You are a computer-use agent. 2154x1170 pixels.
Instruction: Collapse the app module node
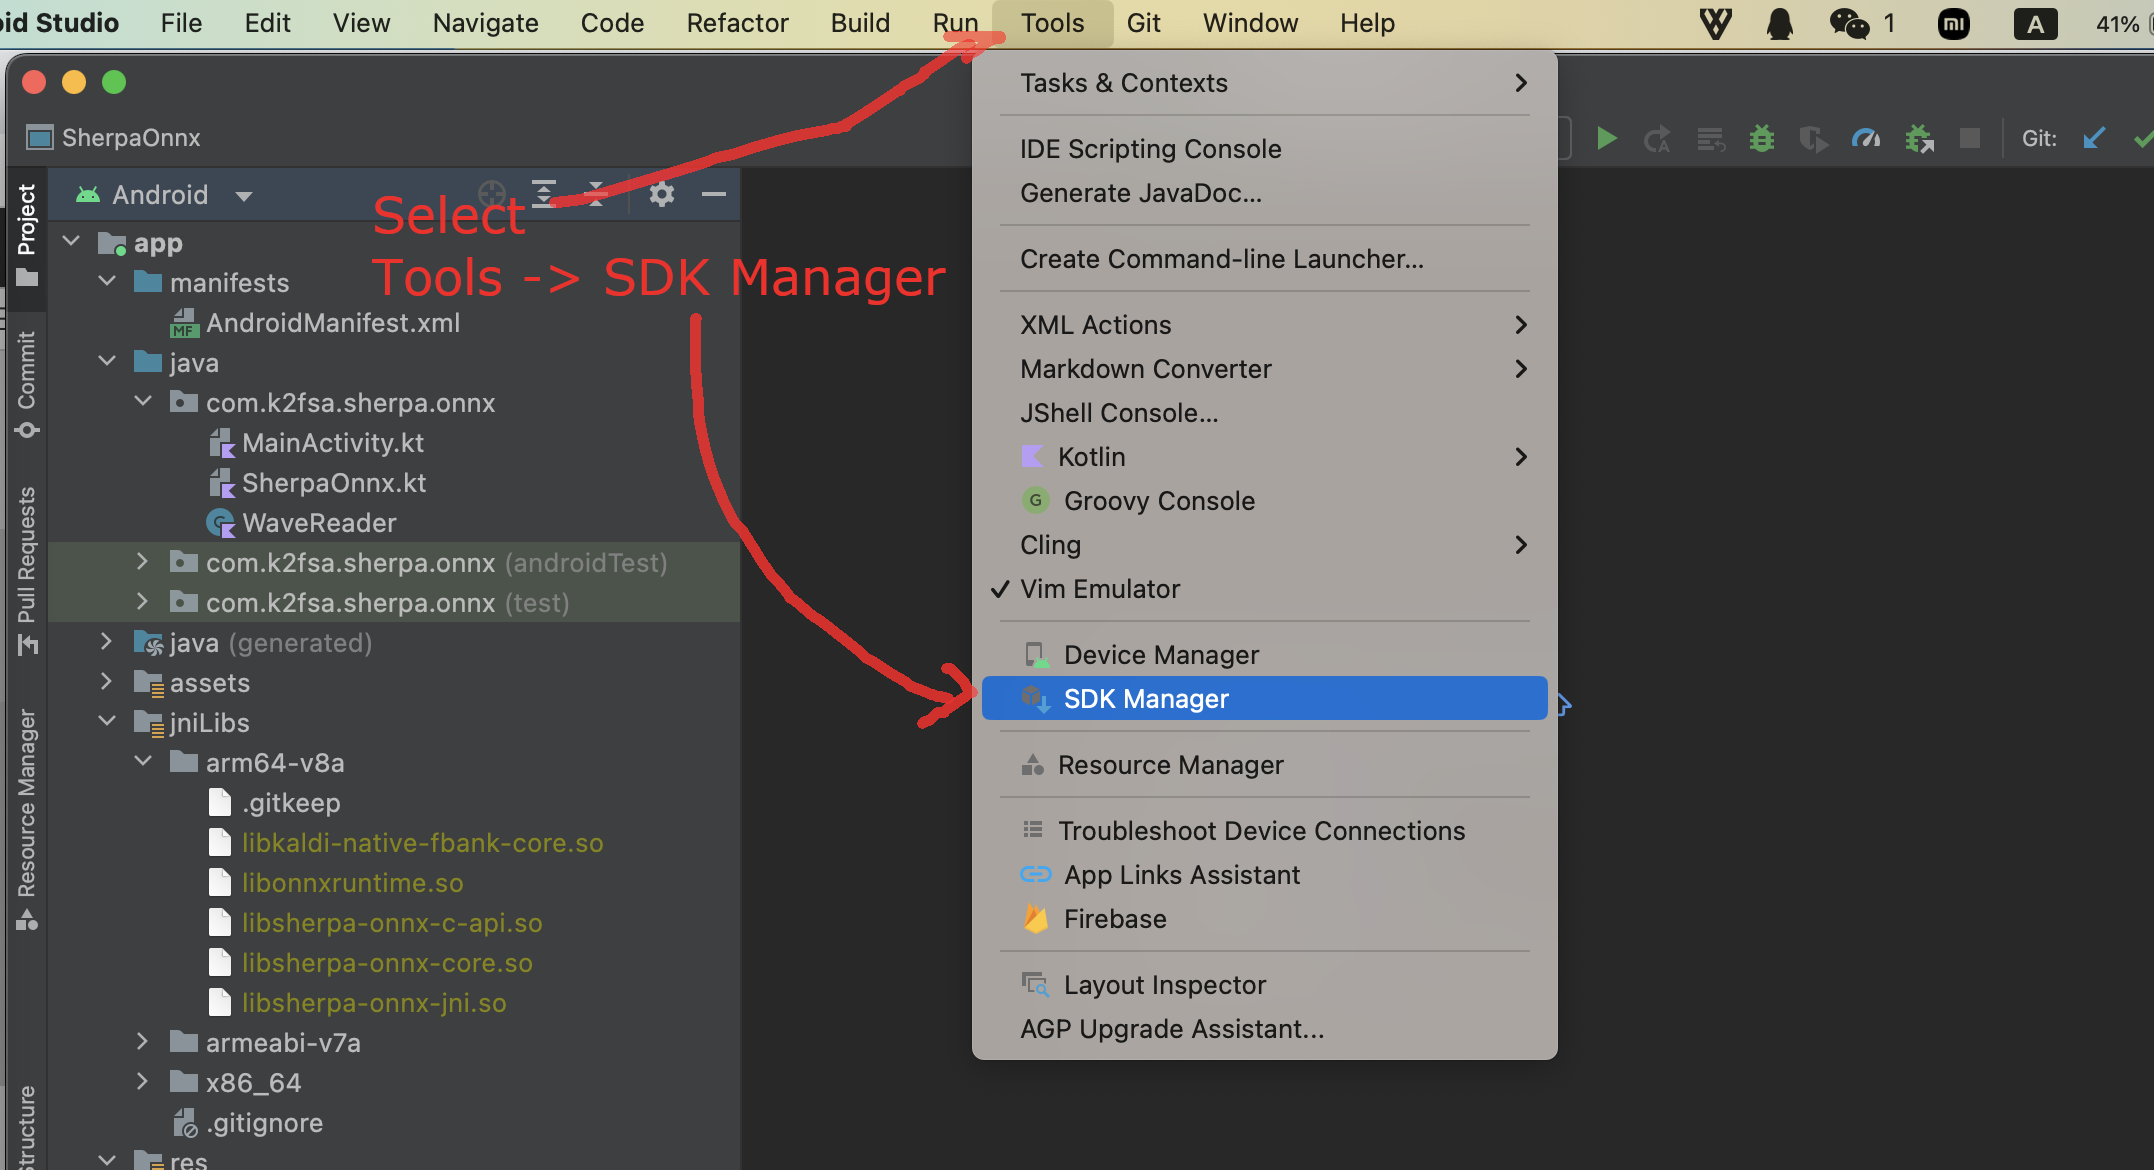click(71, 241)
